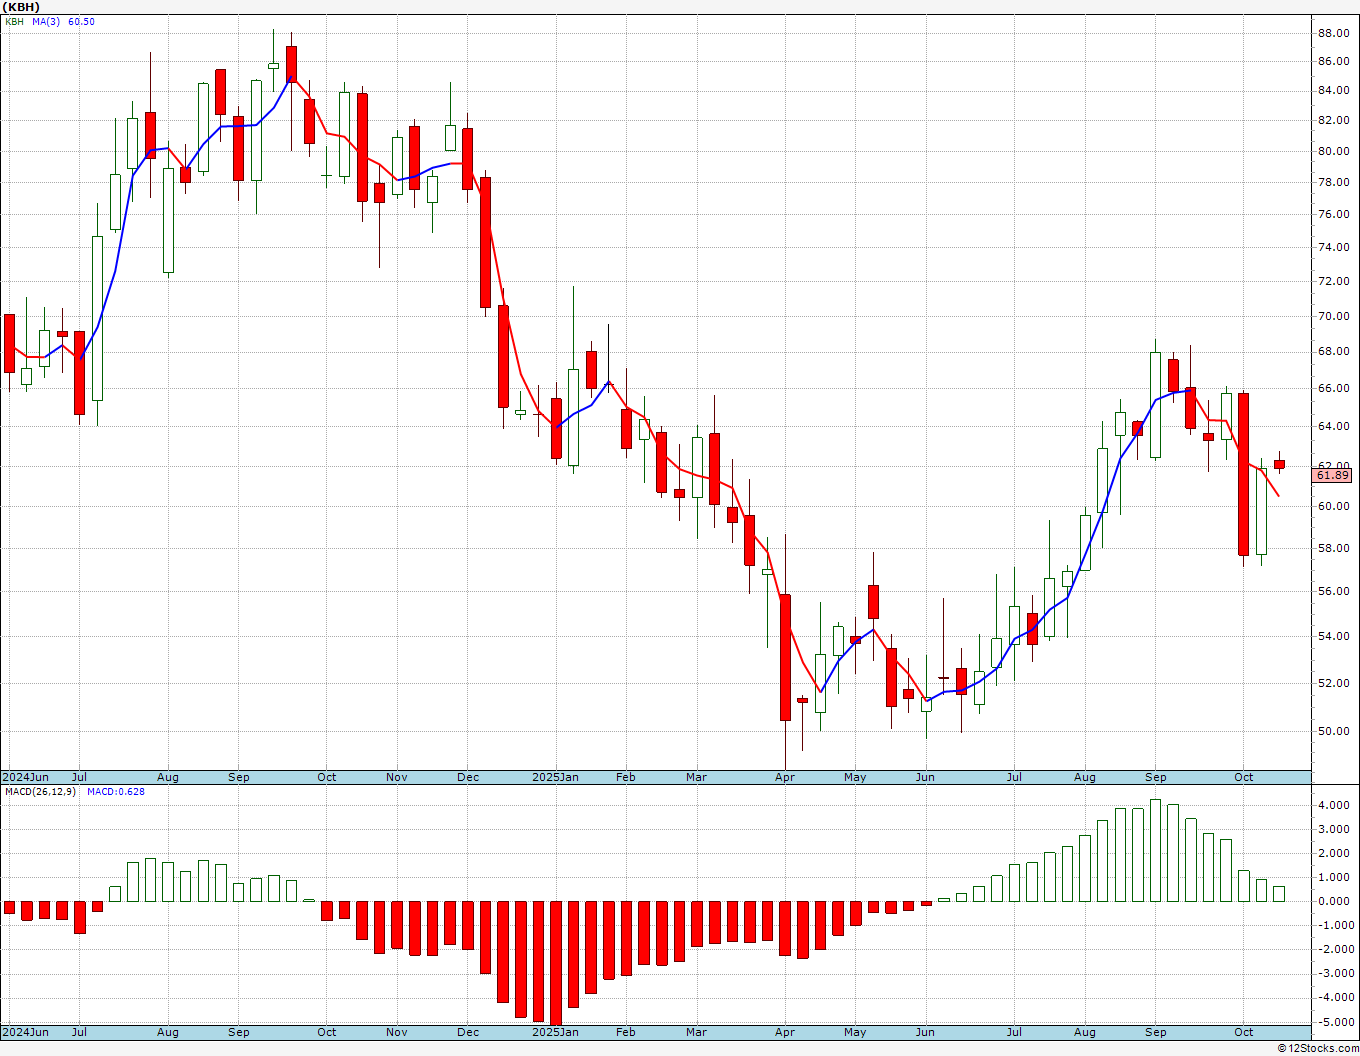Click the KBH legend label beside MA(3)
Screen dimensions: 1360x1056
point(14,21)
